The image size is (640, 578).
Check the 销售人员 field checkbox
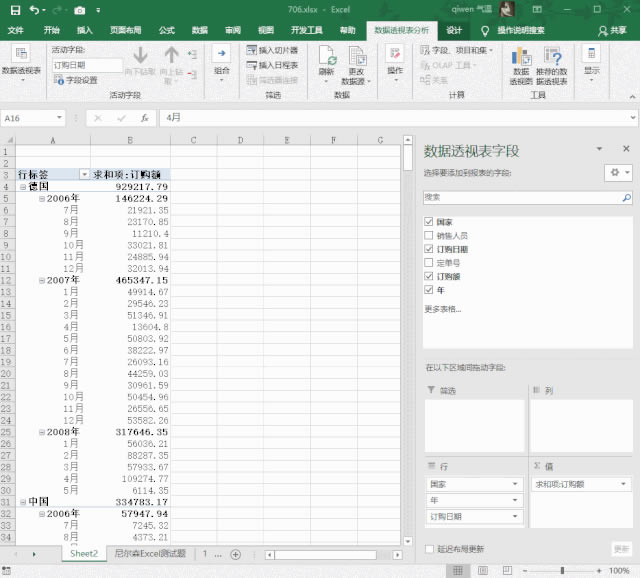tap(429, 236)
